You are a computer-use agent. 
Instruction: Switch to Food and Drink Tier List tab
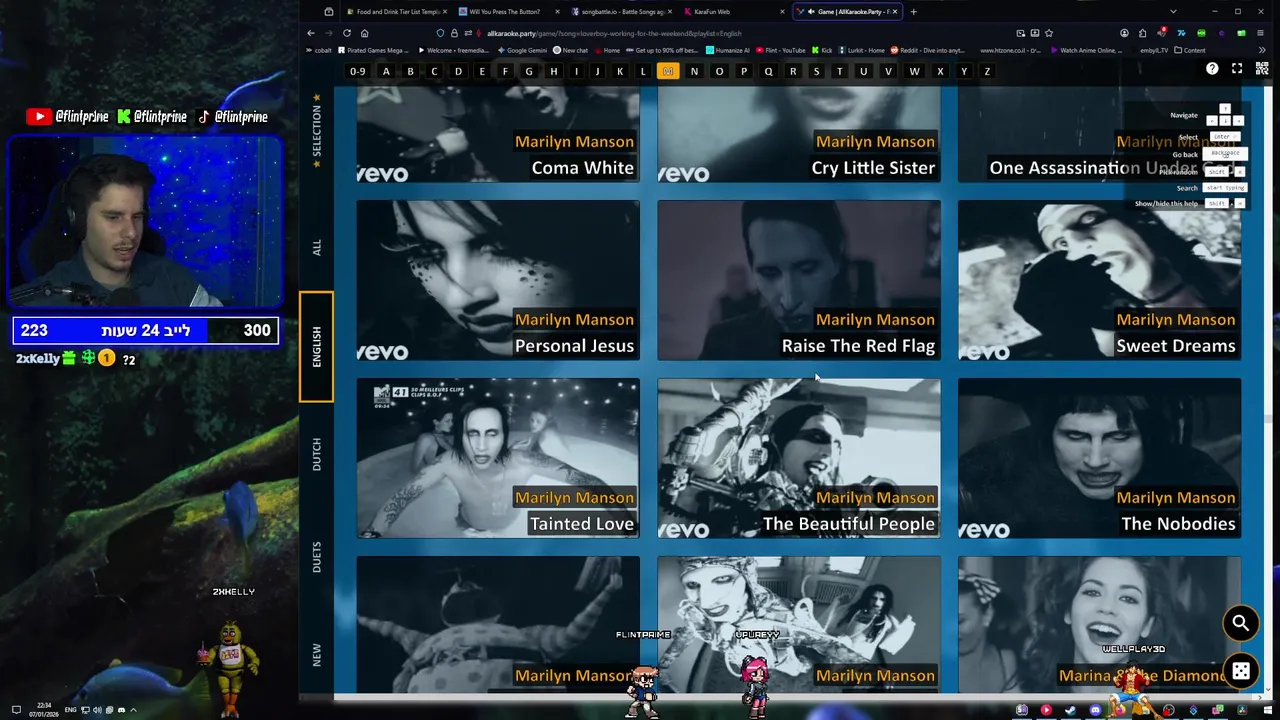click(397, 11)
